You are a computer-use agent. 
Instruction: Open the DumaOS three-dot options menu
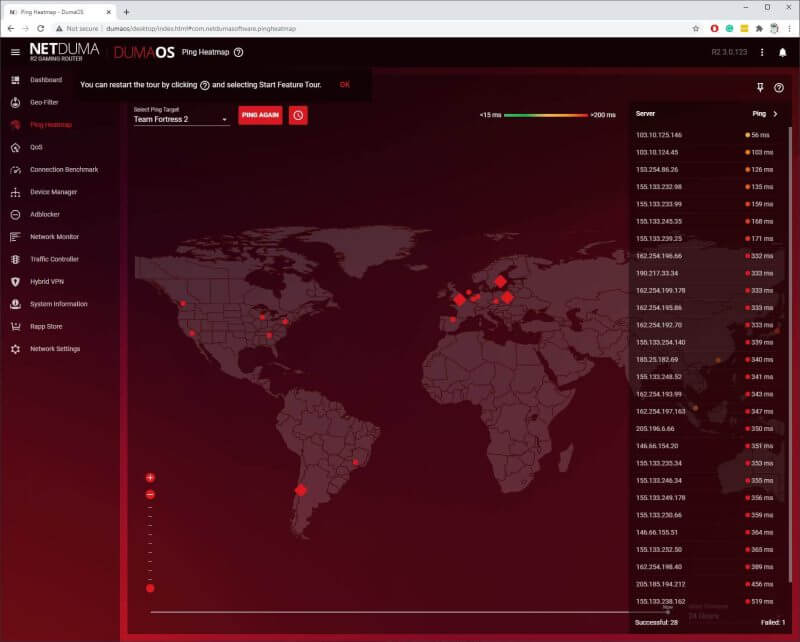coord(762,53)
